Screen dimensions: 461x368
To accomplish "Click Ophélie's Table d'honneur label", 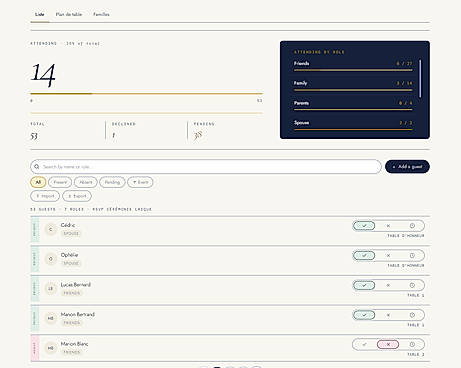I will [x=406, y=265].
